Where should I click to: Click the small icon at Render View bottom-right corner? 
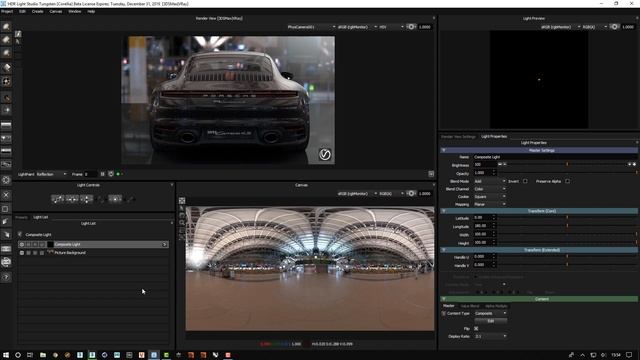431,174
